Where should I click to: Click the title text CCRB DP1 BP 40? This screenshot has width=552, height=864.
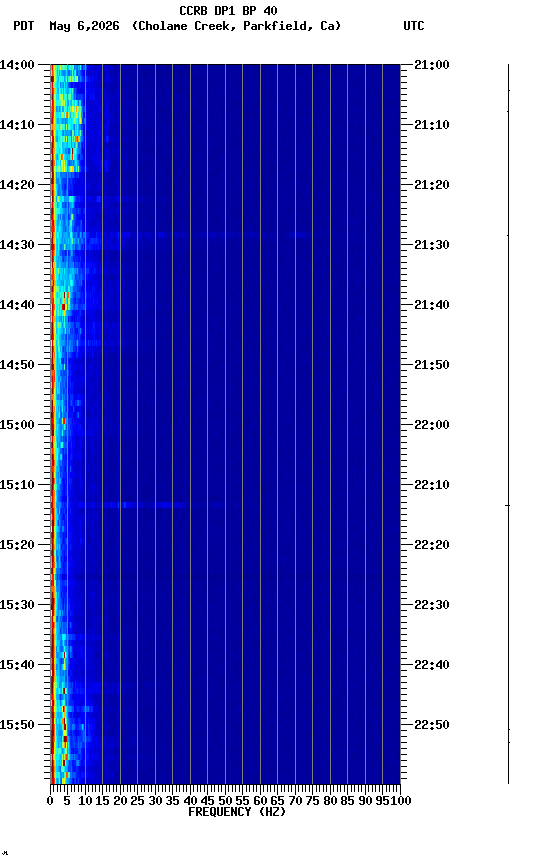click(228, 10)
